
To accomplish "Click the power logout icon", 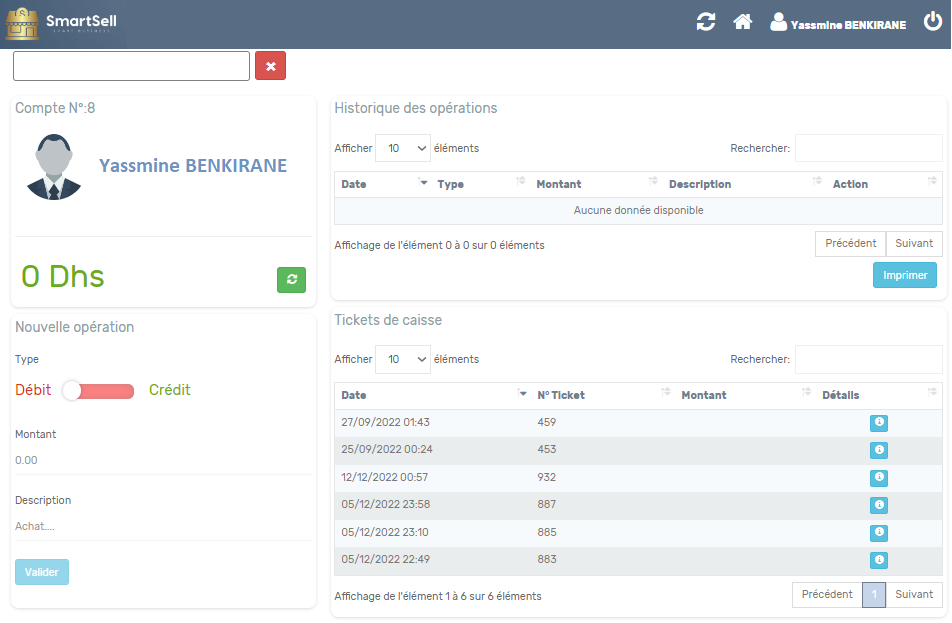I will (x=933, y=21).
